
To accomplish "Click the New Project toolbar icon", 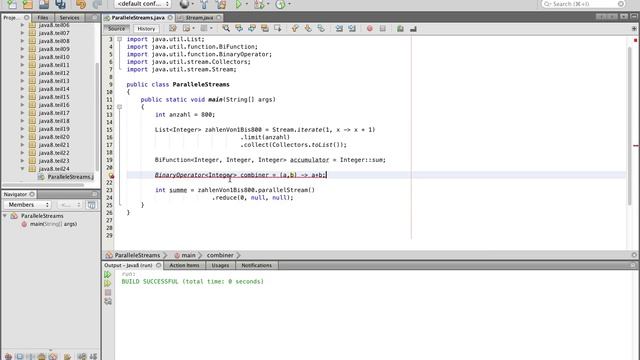I will pyautogui.click(x=28, y=4).
